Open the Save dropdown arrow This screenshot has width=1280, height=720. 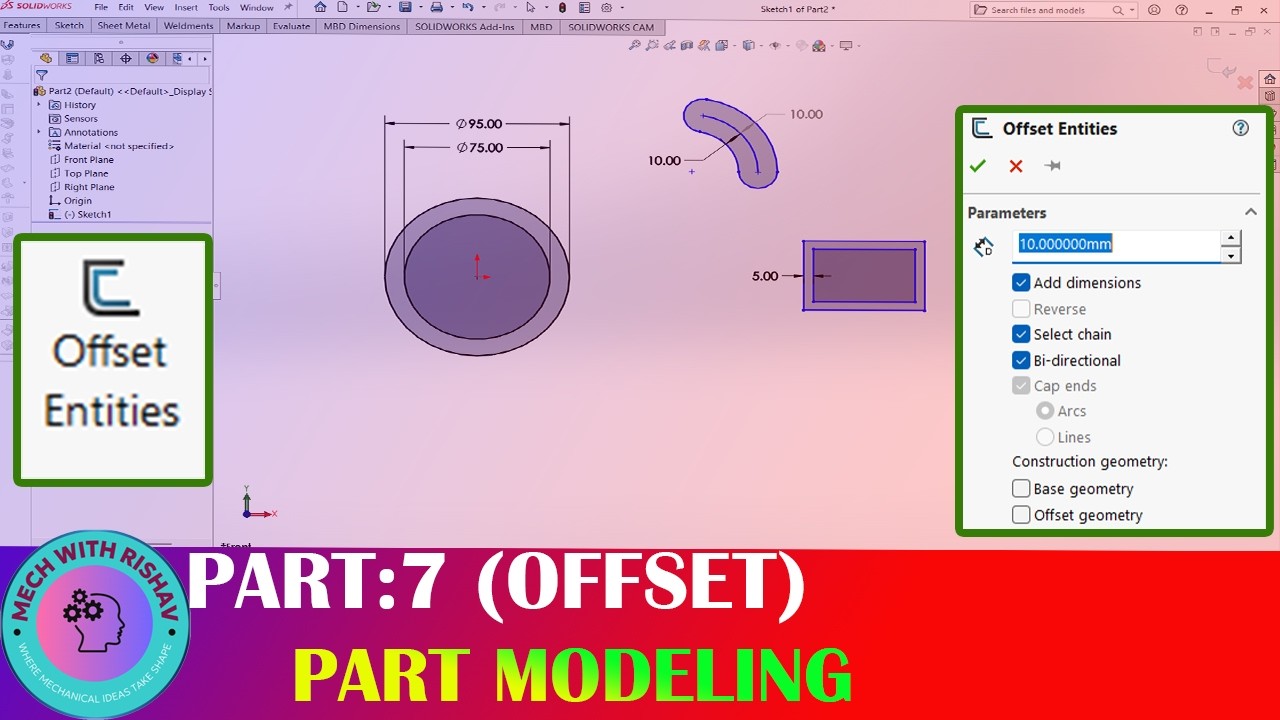421,7
